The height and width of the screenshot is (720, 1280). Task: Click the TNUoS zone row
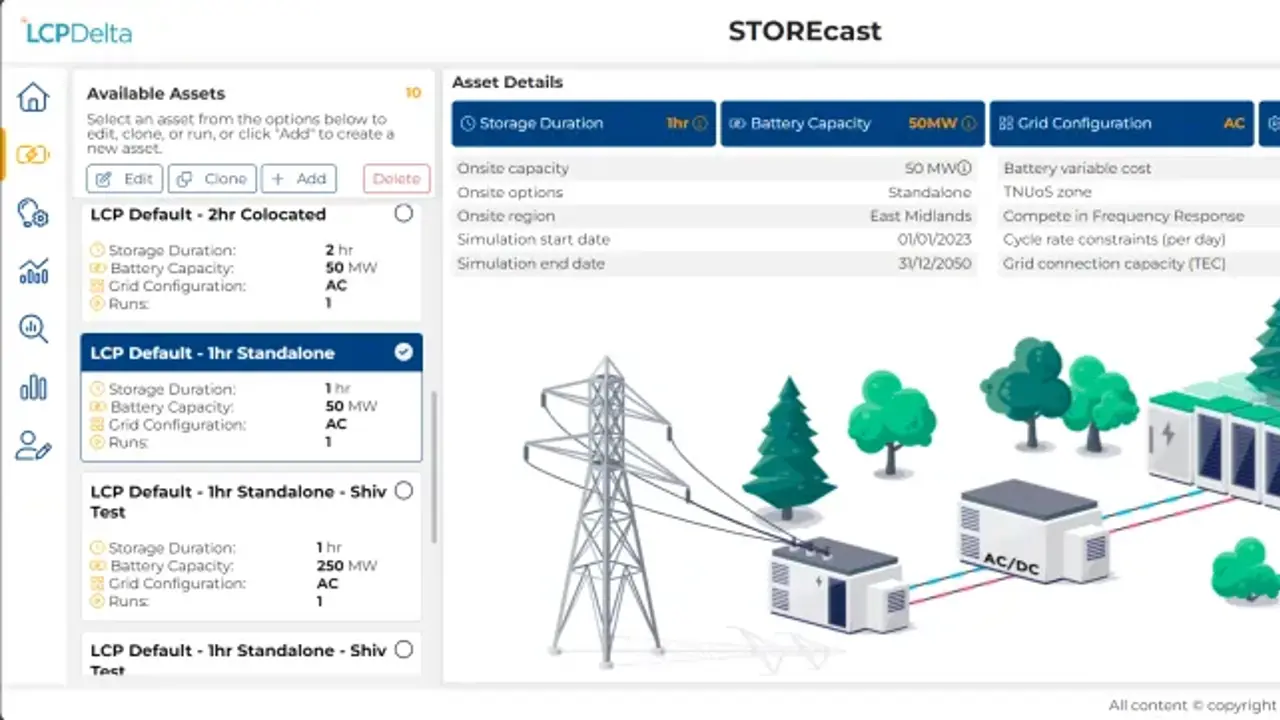(x=1139, y=192)
